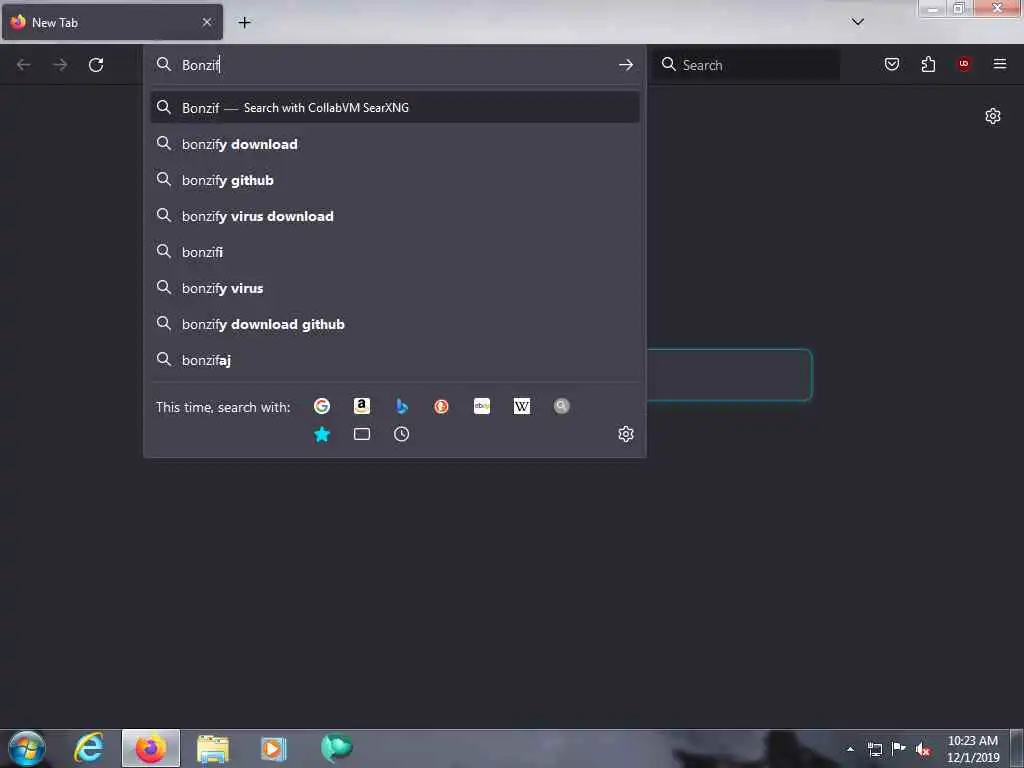
Task: Click the New Tab page search field
Action: [x=729, y=375]
